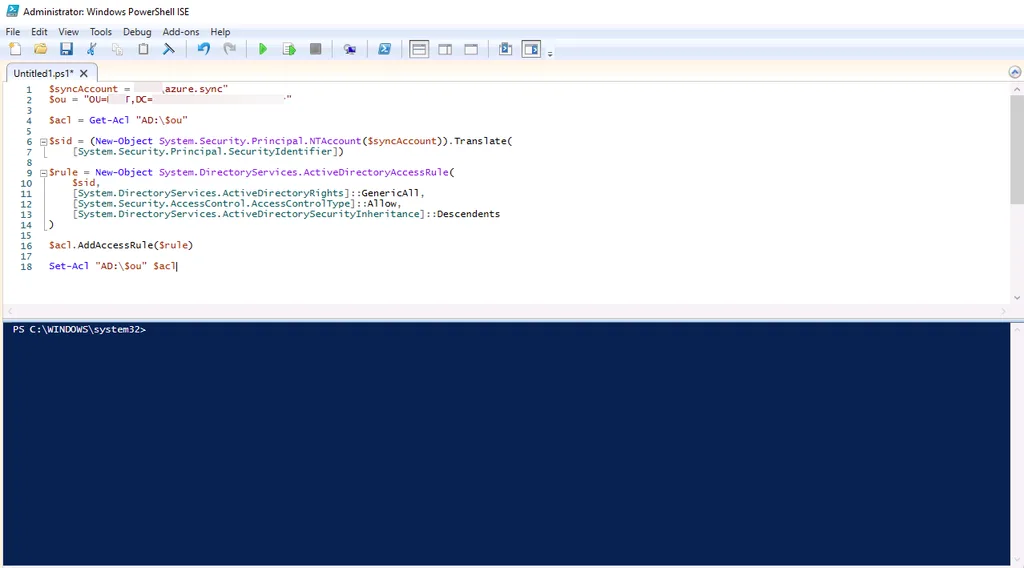The image size is (1024, 568).
Task: Run the script with green play icon
Action: [263, 49]
